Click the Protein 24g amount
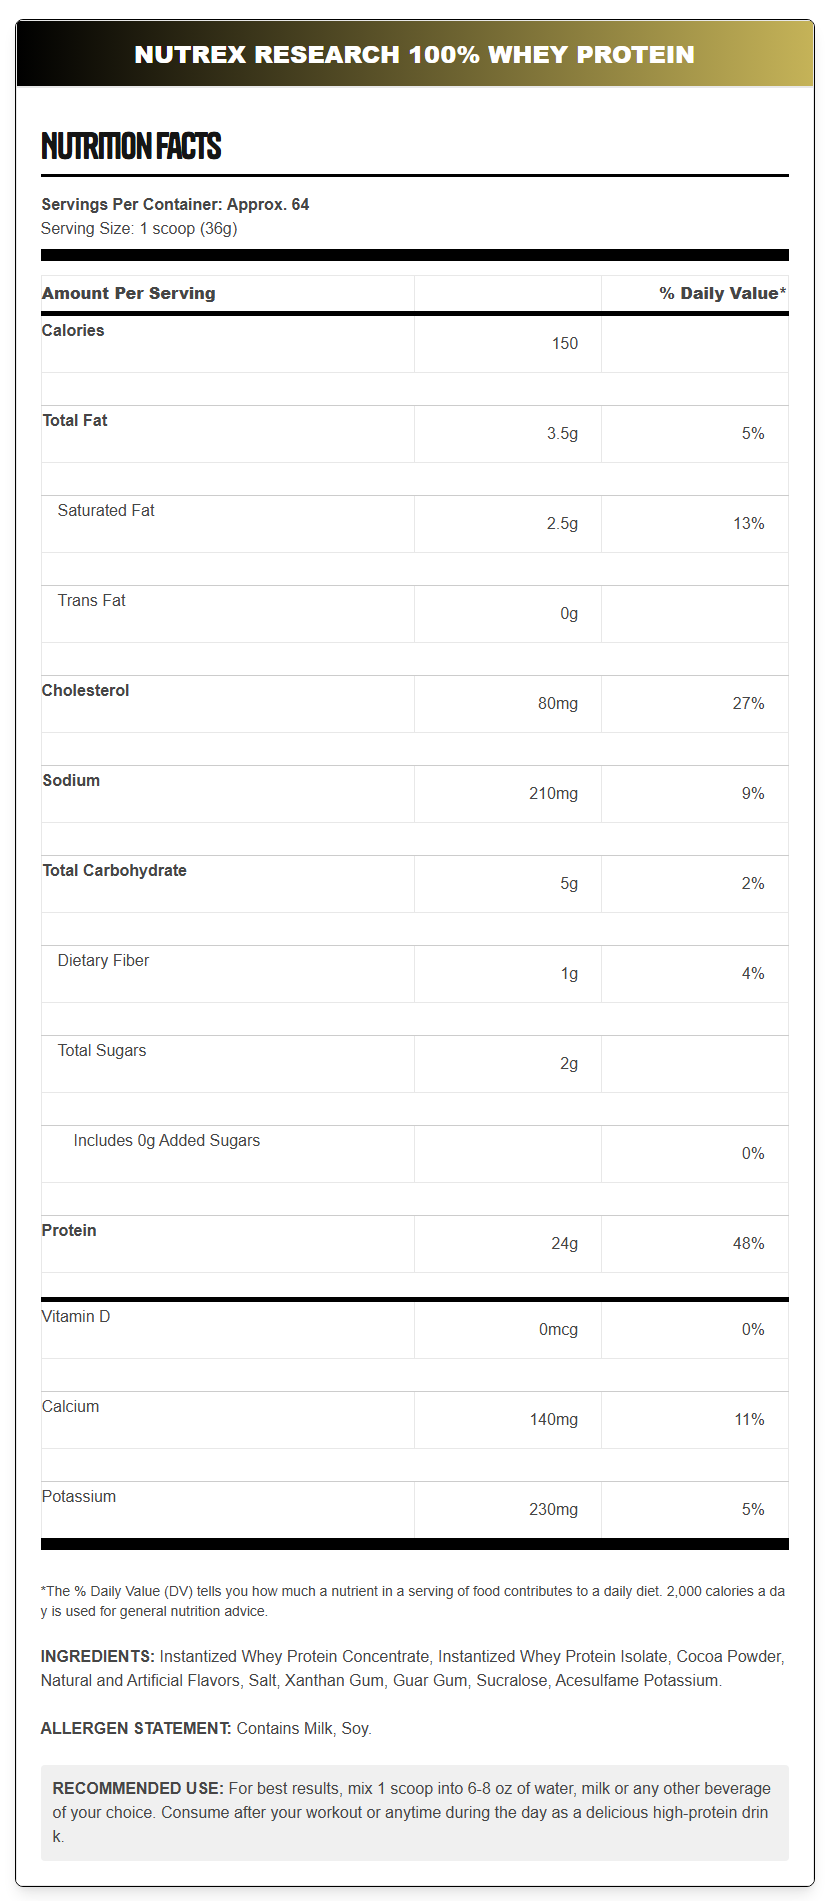The image size is (830, 1901). tap(564, 1243)
